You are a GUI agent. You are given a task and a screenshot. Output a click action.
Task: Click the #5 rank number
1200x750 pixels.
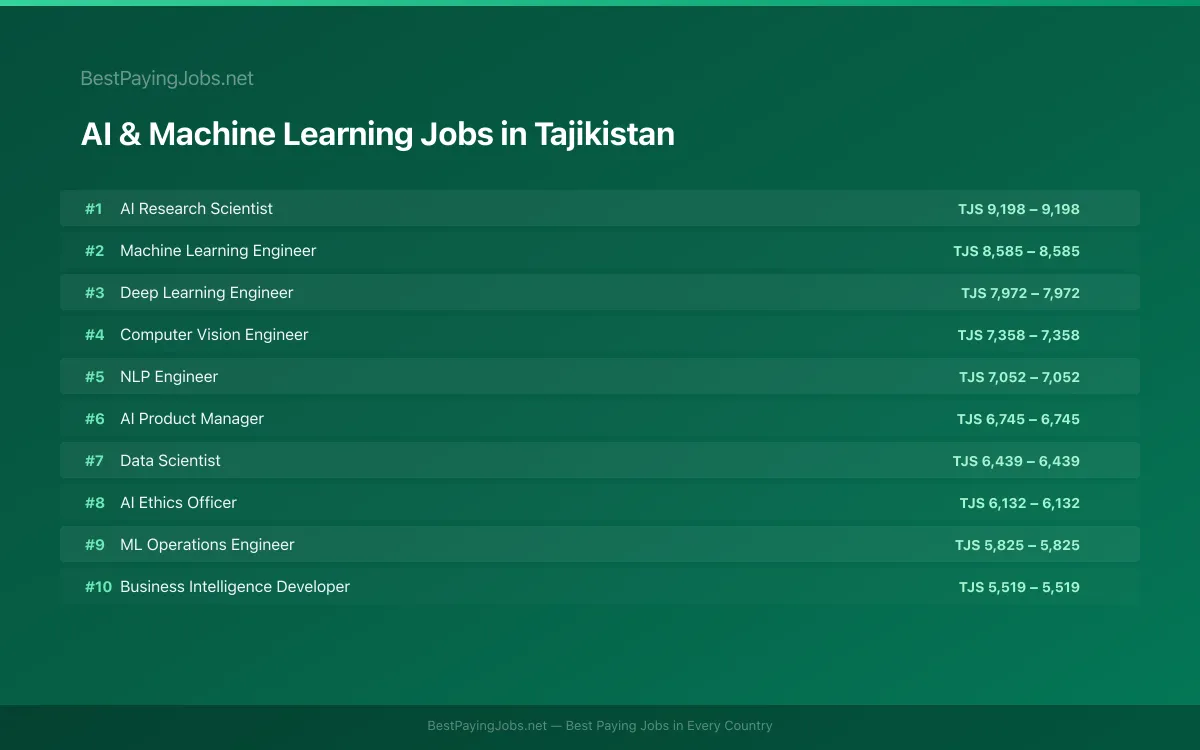[x=94, y=377]
